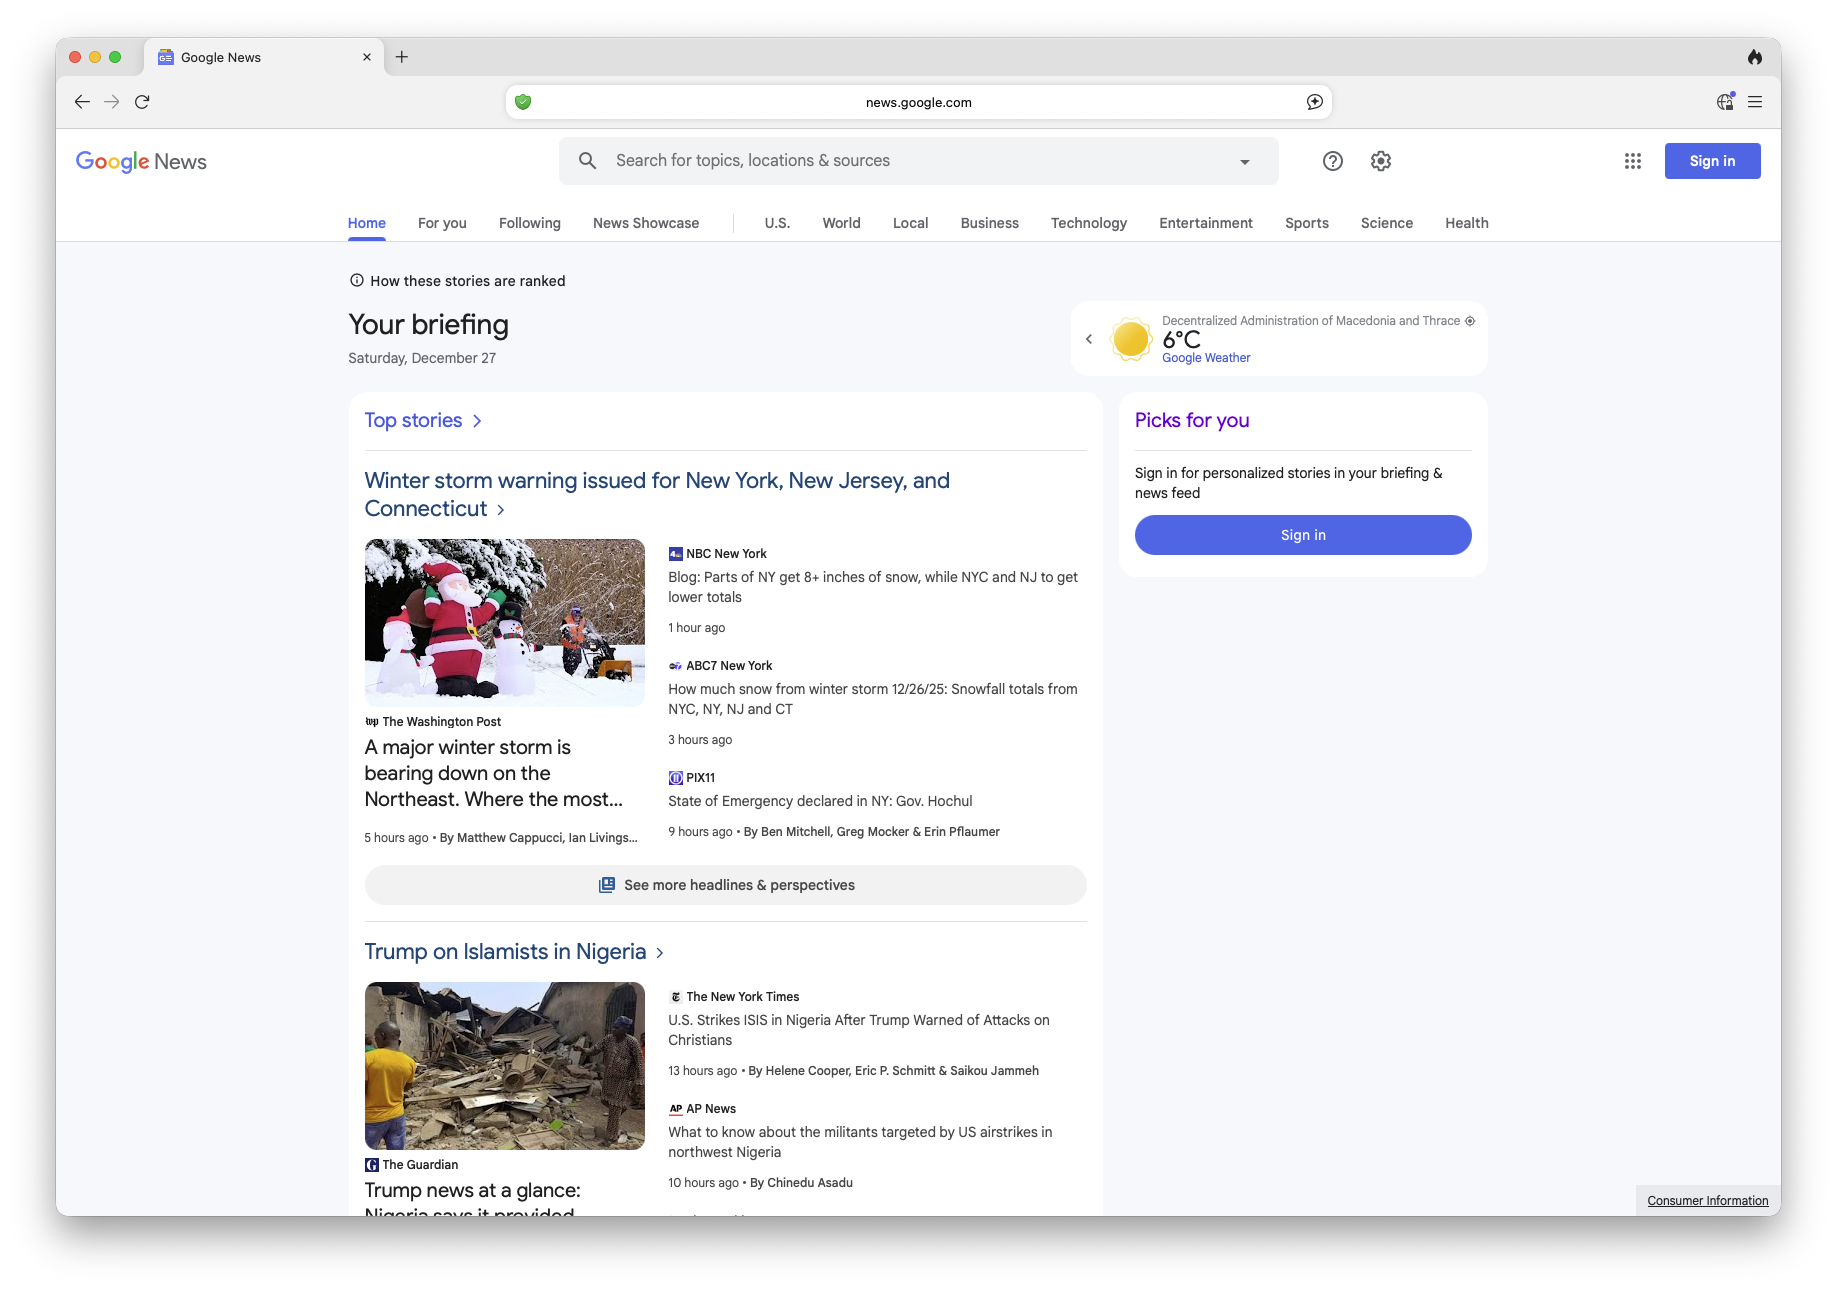
Task: Click the search topics input field
Action: 900,161
